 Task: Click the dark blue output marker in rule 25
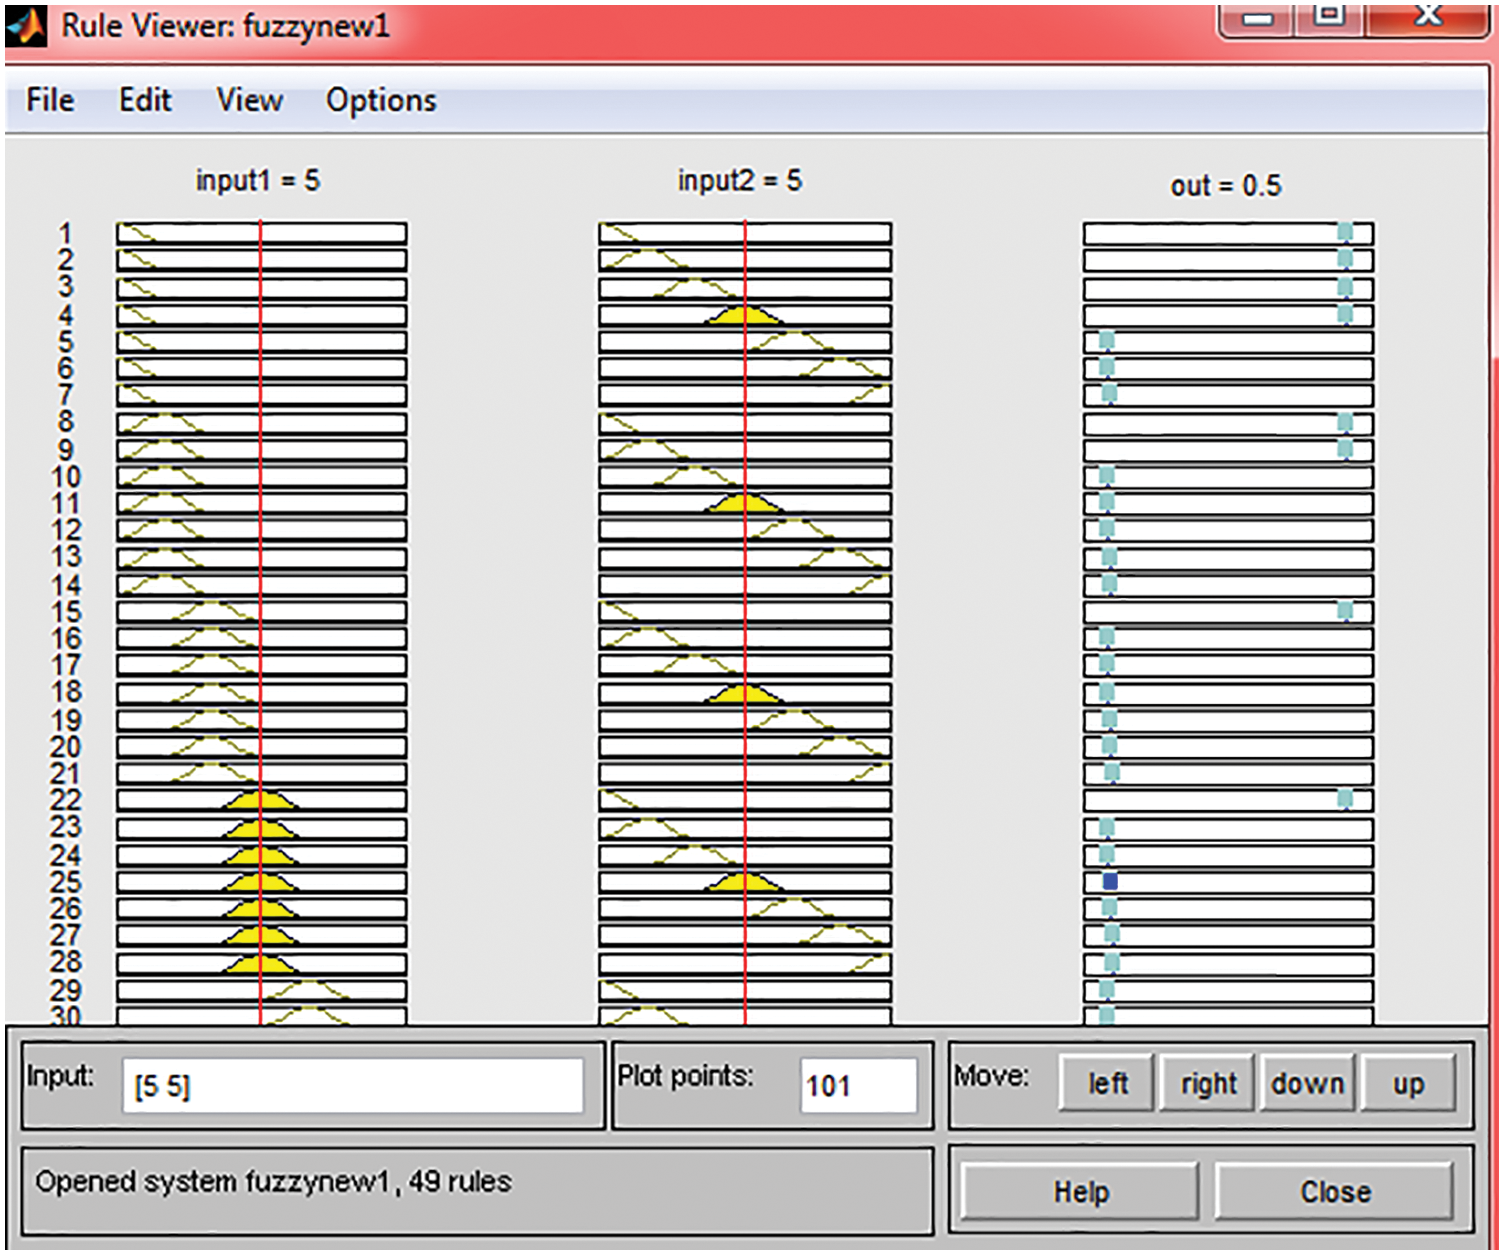pyautogui.click(x=1110, y=881)
